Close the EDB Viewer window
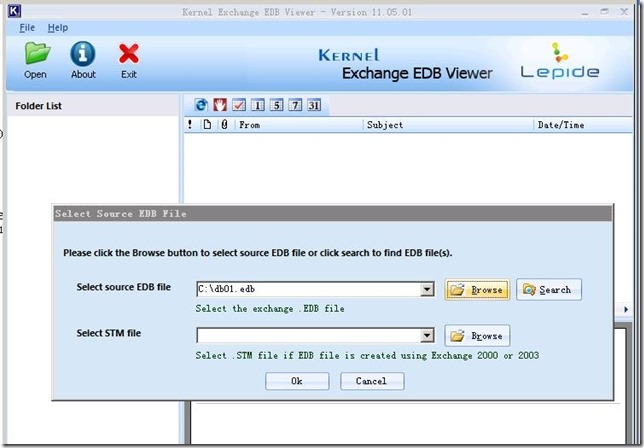This screenshot has height=448, width=644. click(x=624, y=11)
